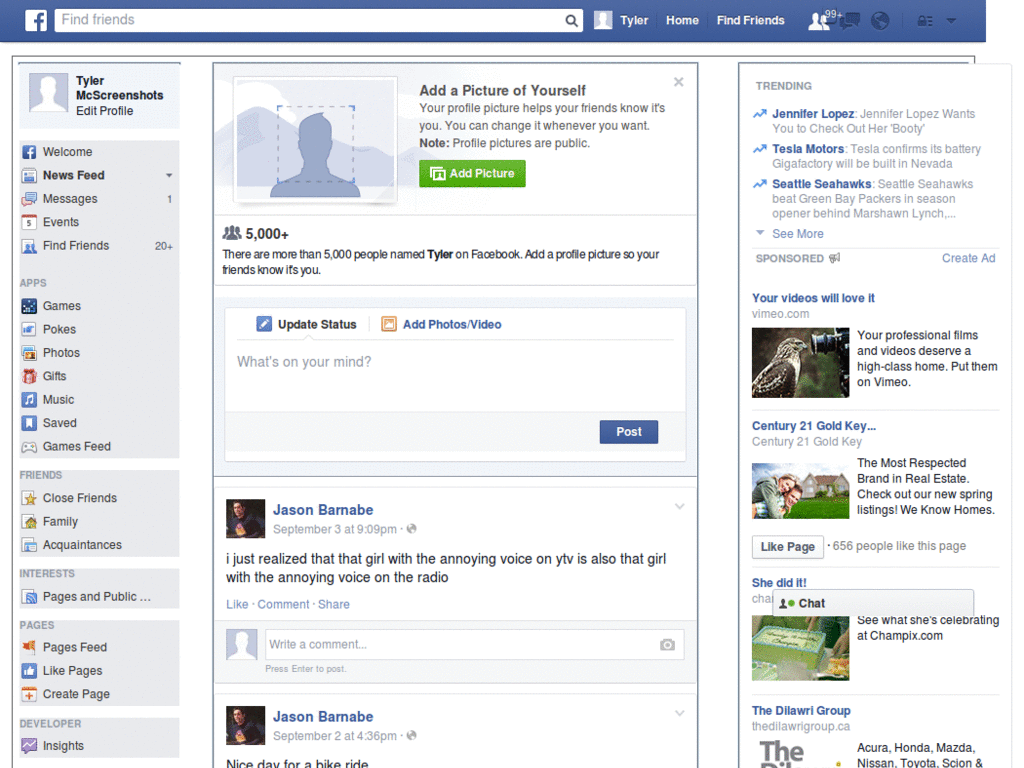Share the annoying voice post
1024x768 pixels.
(x=334, y=605)
